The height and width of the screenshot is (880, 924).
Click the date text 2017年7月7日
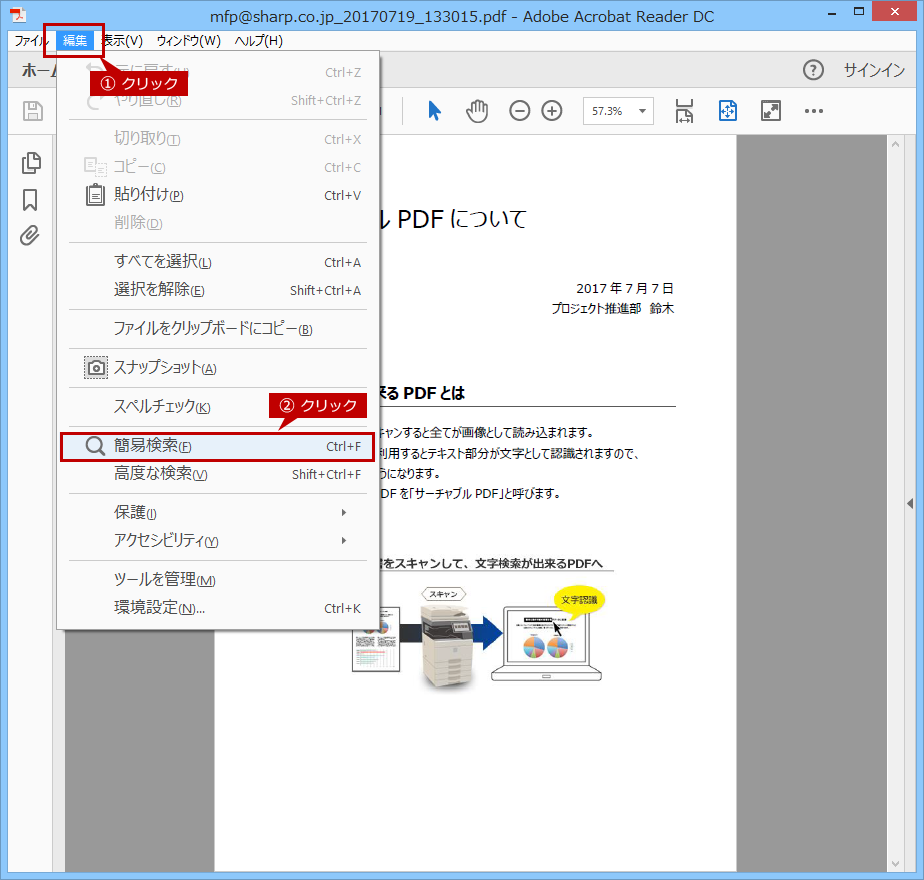tap(625, 288)
